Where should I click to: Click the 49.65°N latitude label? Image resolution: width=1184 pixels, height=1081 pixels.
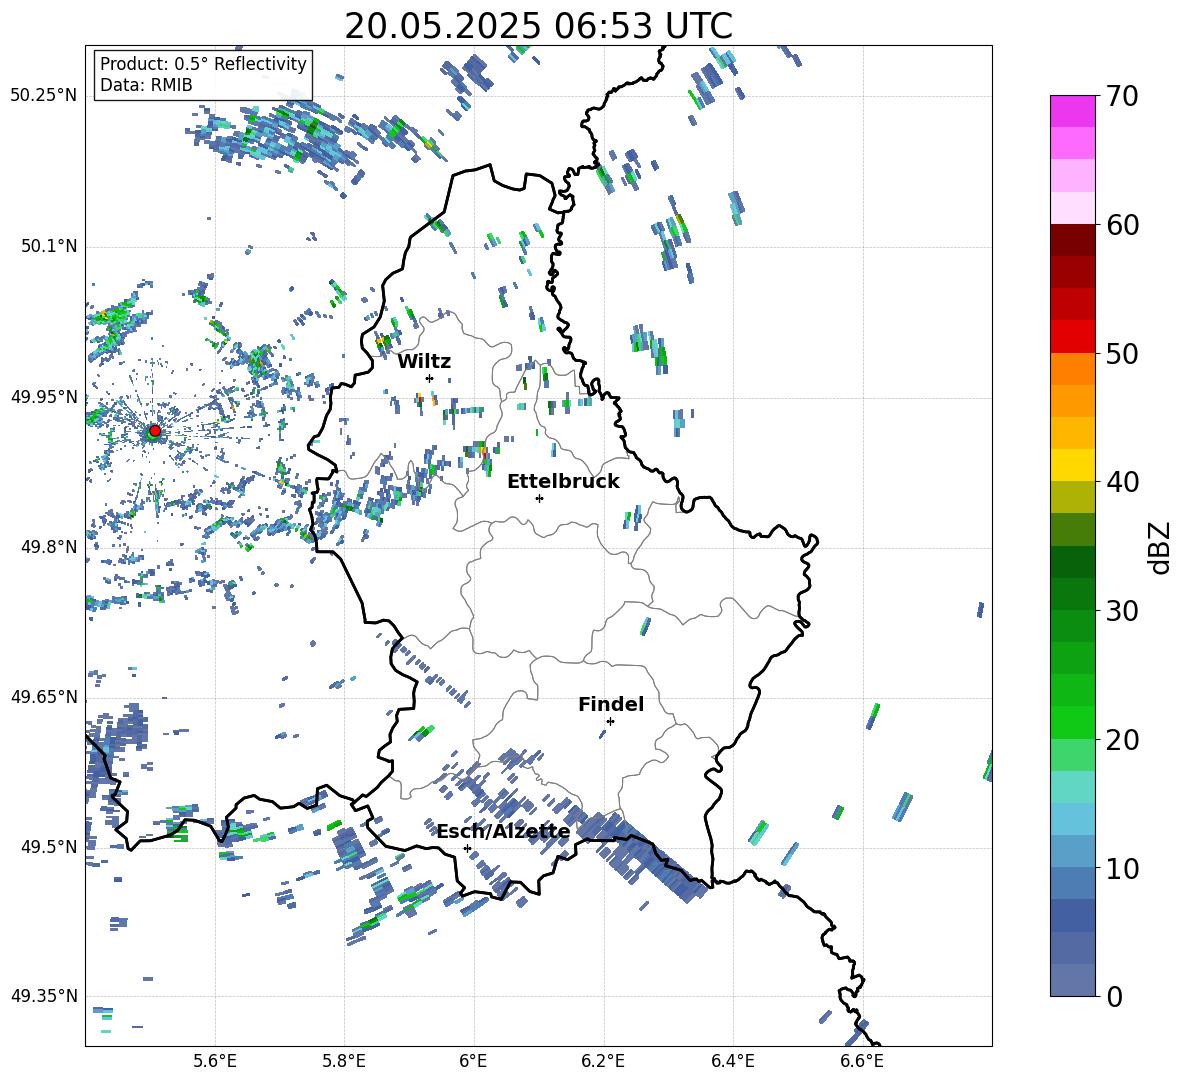coord(44,696)
